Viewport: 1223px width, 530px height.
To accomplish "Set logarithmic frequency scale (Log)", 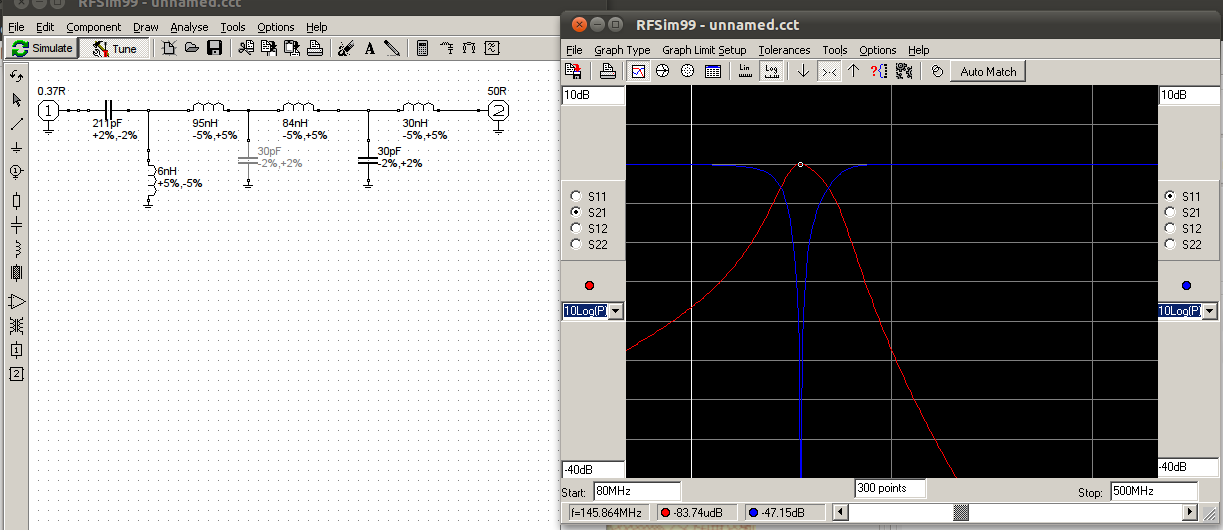I will click(x=771, y=71).
